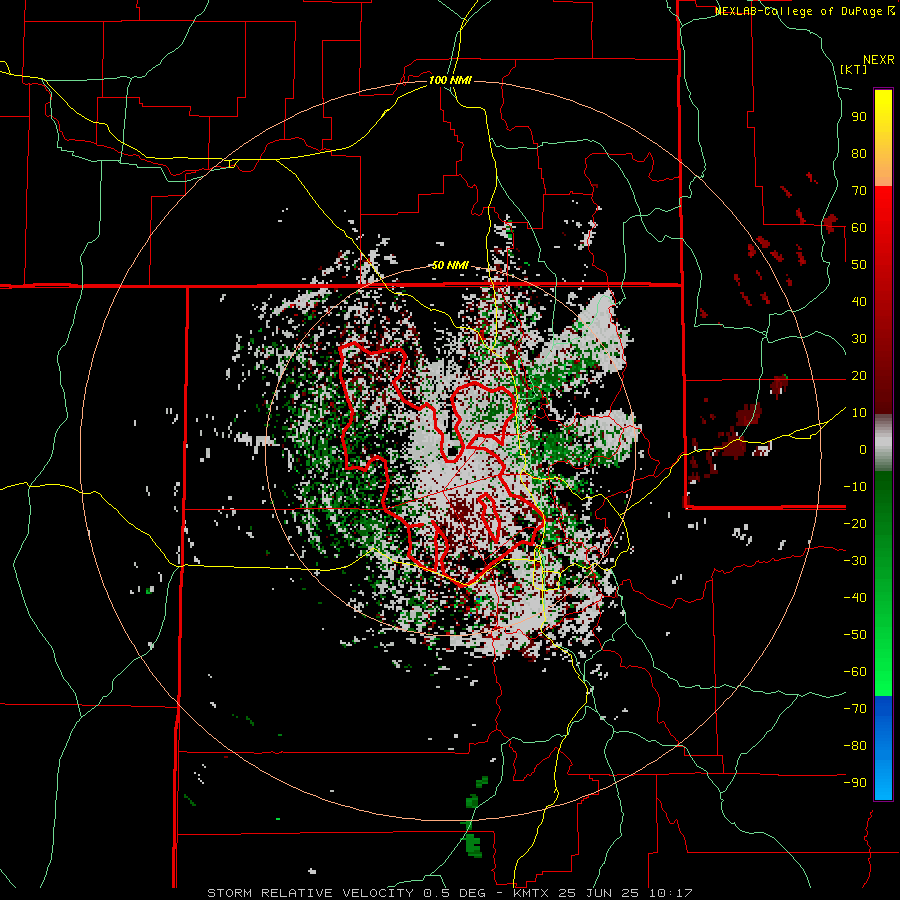Click the Storm Relative Velocity KMTX timestamp caption
The height and width of the screenshot is (900, 900).
pyautogui.click(x=450, y=893)
